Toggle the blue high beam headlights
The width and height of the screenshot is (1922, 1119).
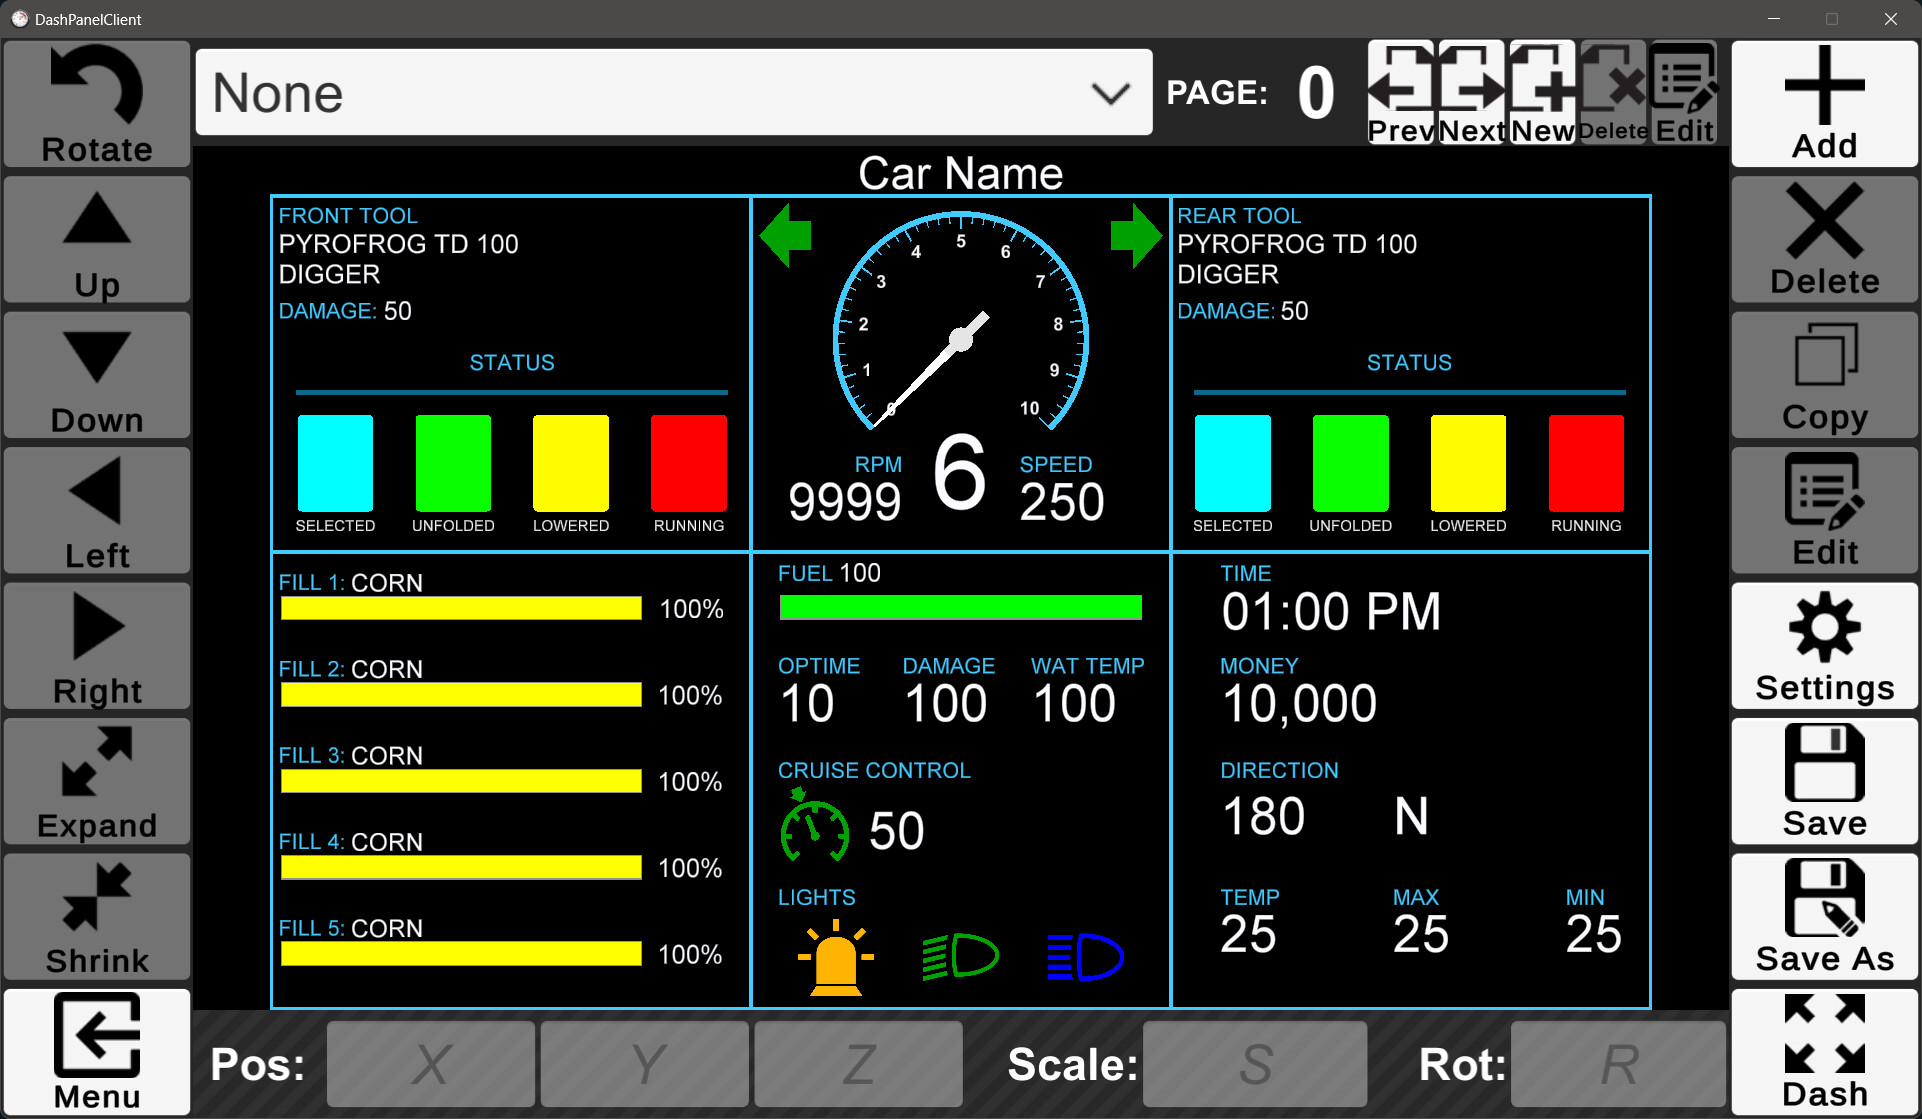pyautogui.click(x=1083, y=955)
